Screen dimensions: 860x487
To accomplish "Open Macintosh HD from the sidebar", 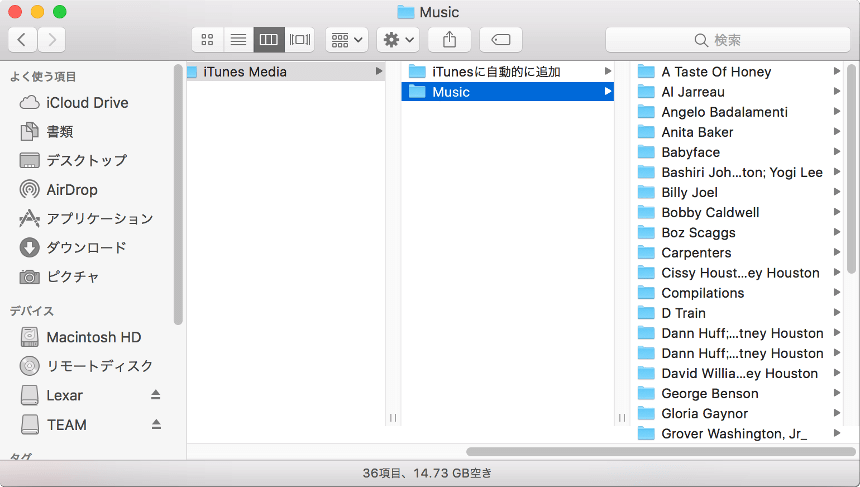I will pos(93,337).
